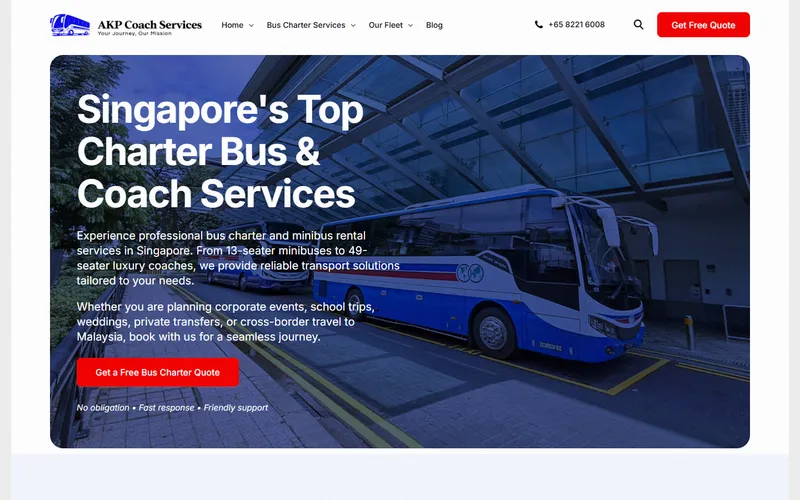Select the Our Fleet menu item
This screenshot has height=500, width=800.
click(x=386, y=25)
